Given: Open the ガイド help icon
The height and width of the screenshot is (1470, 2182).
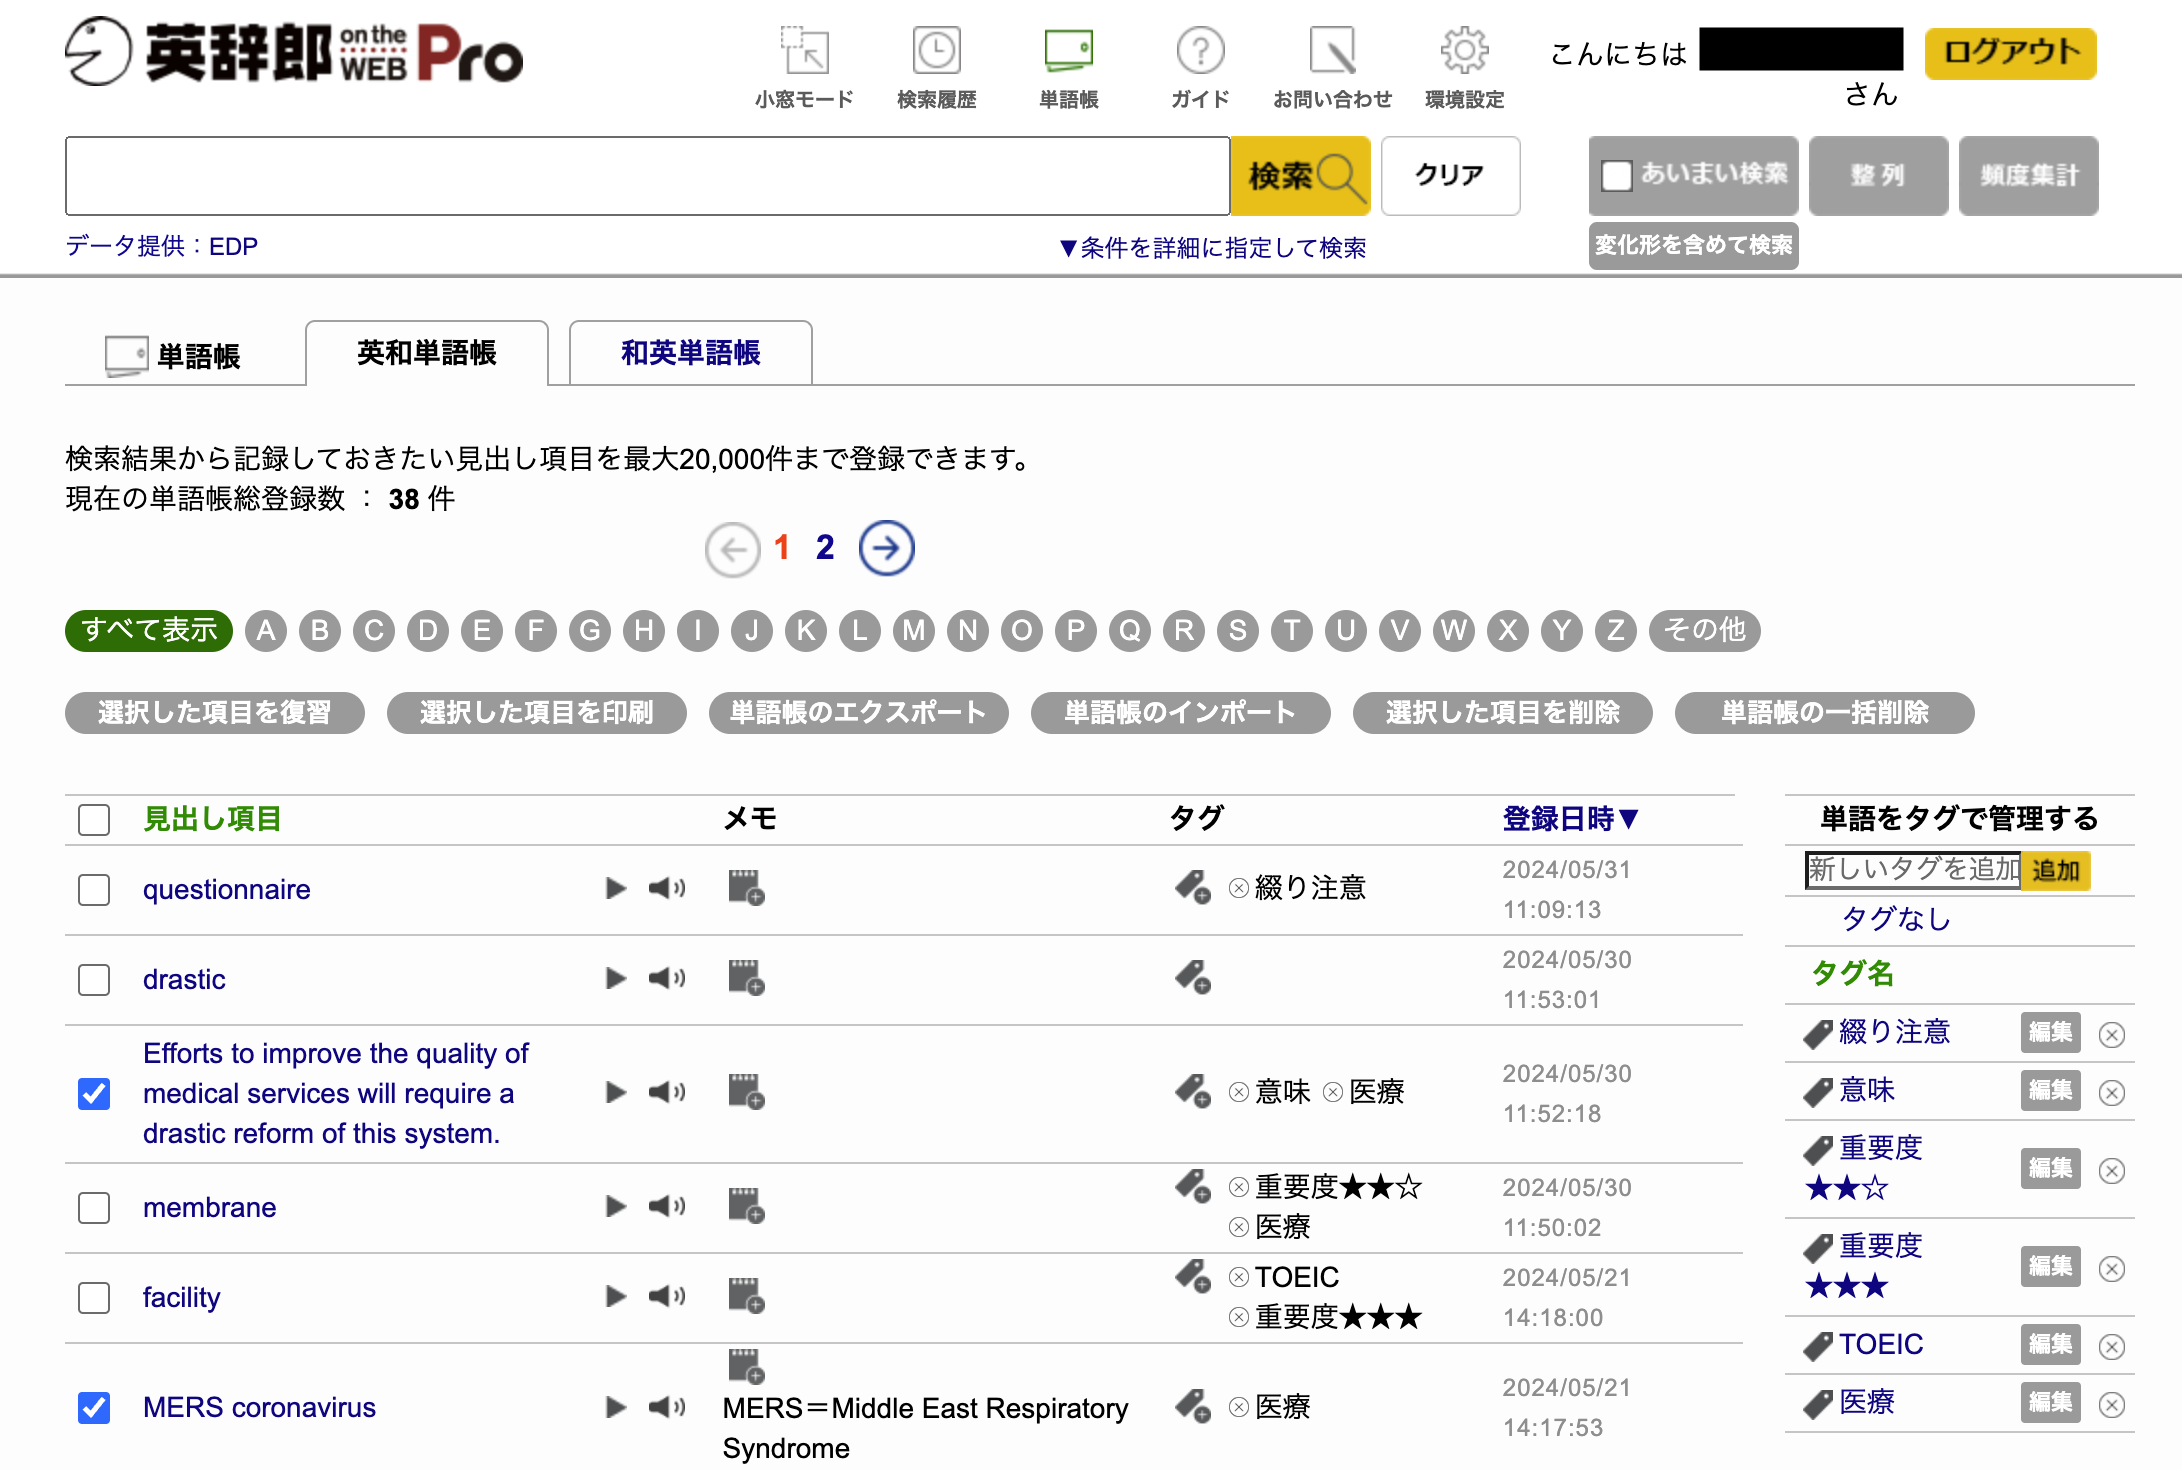Looking at the screenshot, I should pyautogui.click(x=1200, y=52).
